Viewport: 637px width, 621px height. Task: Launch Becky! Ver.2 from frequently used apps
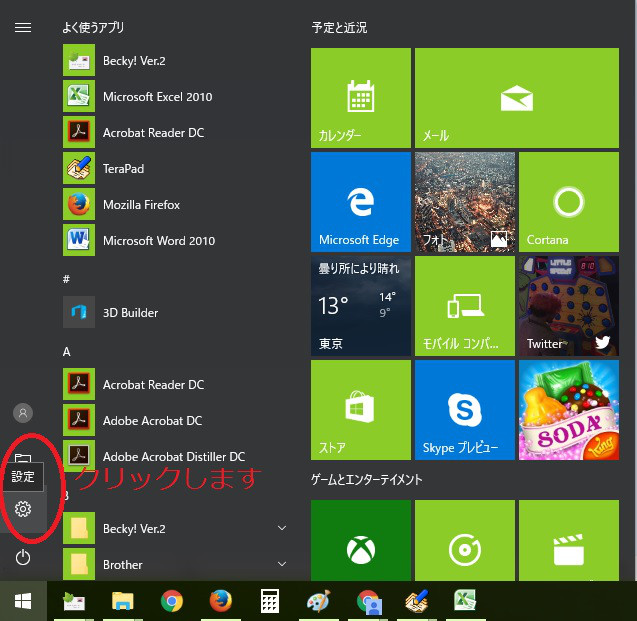pos(175,60)
